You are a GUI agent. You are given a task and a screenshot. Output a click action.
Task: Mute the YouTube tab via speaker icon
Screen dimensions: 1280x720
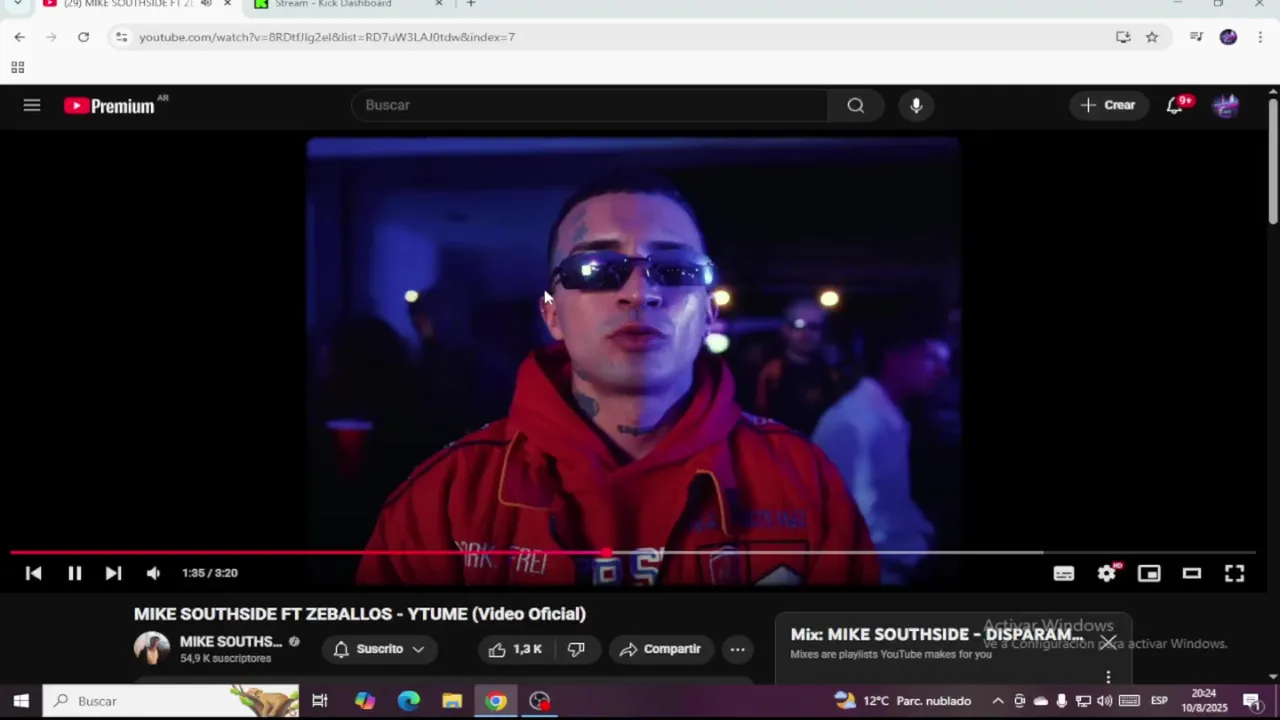pyautogui.click(x=206, y=4)
